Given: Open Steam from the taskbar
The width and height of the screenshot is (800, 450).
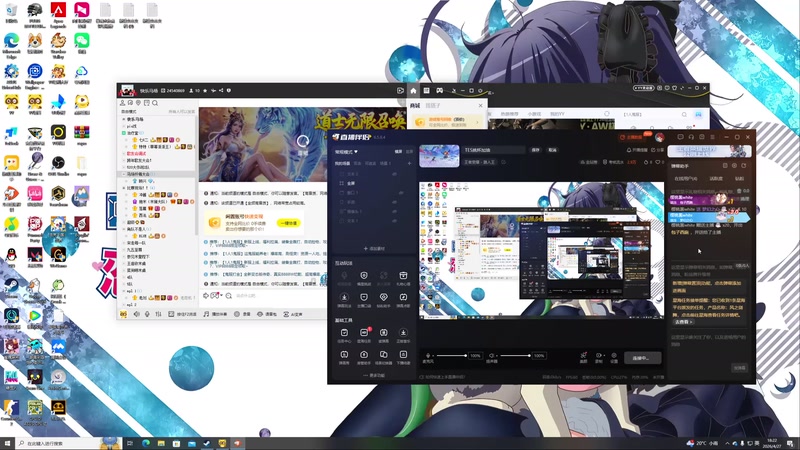Looking at the screenshot, I should (x=207, y=443).
